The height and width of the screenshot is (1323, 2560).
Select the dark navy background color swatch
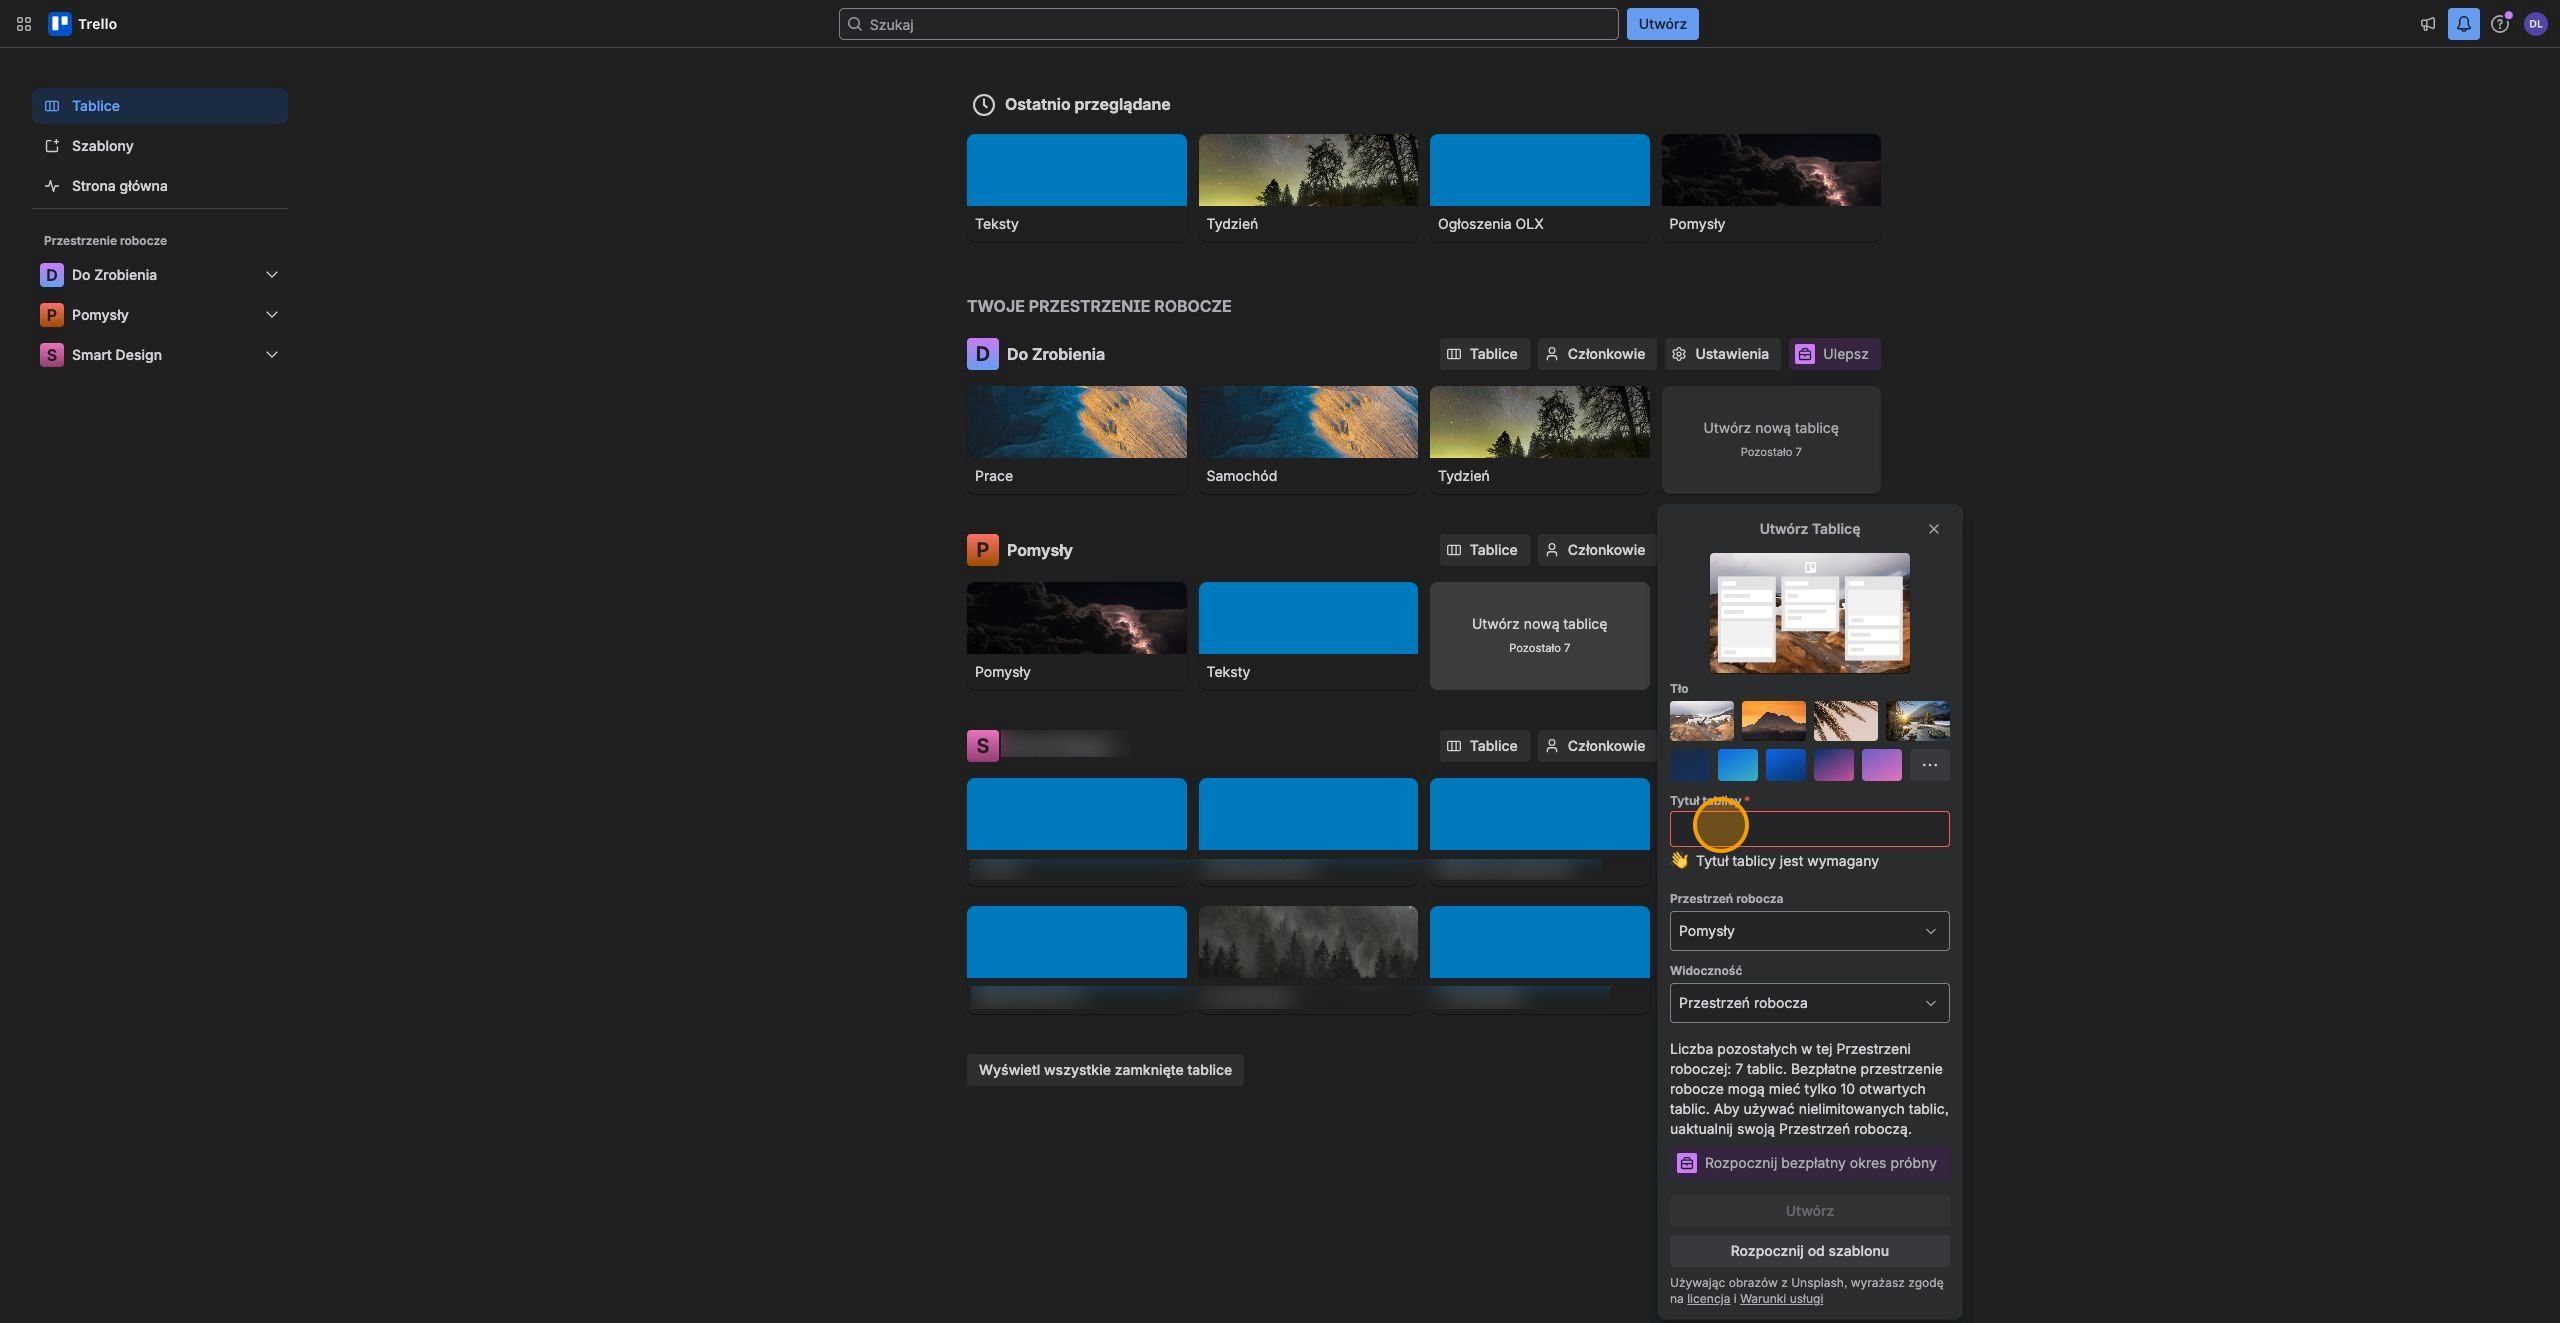coord(1690,765)
